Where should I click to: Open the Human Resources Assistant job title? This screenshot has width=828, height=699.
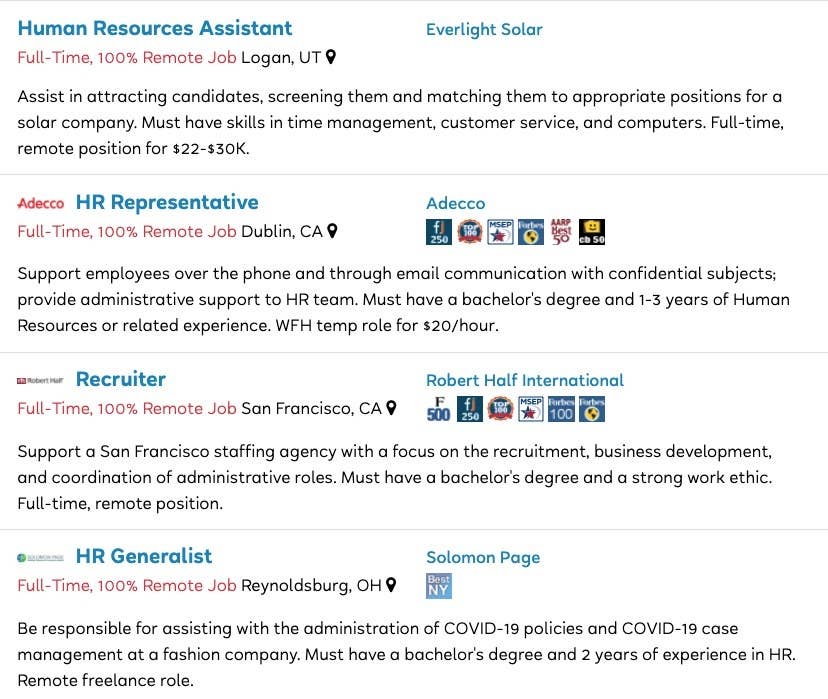coord(155,28)
